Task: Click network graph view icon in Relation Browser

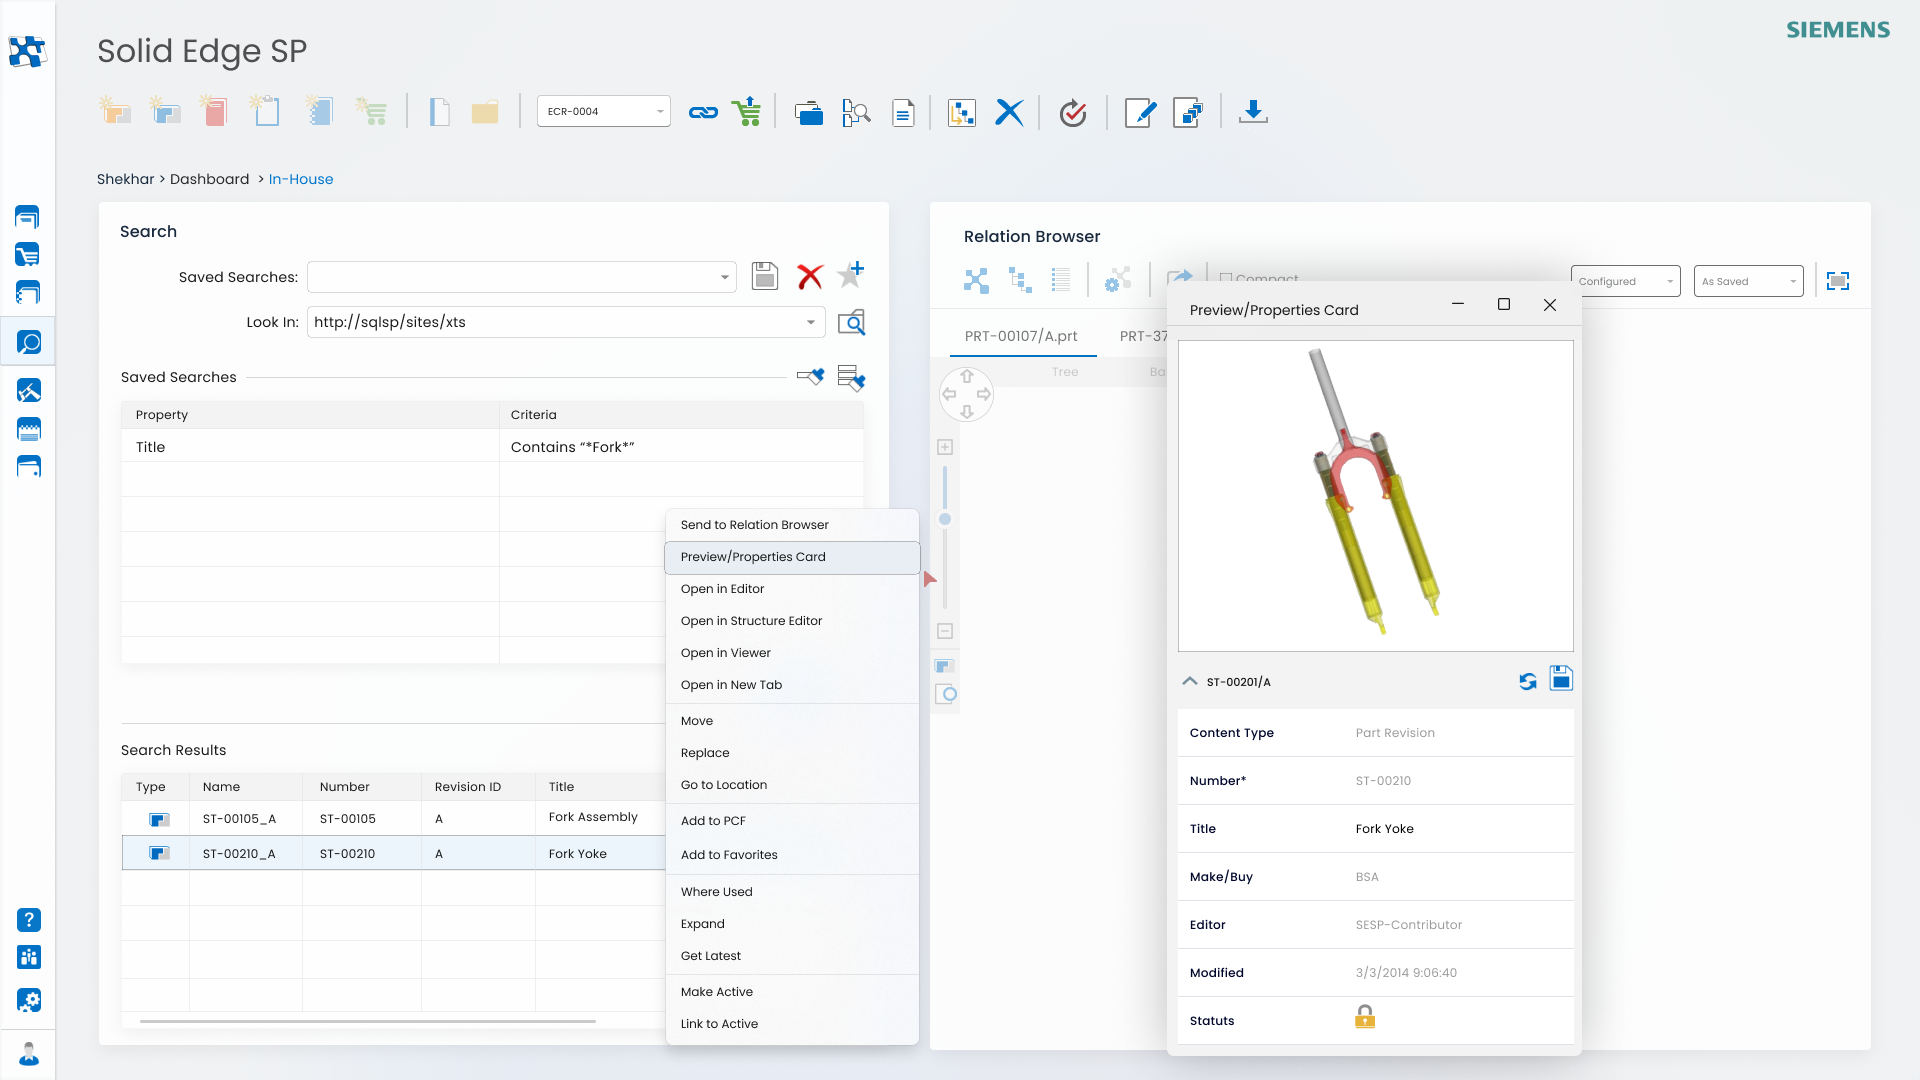Action: [x=976, y=280]
